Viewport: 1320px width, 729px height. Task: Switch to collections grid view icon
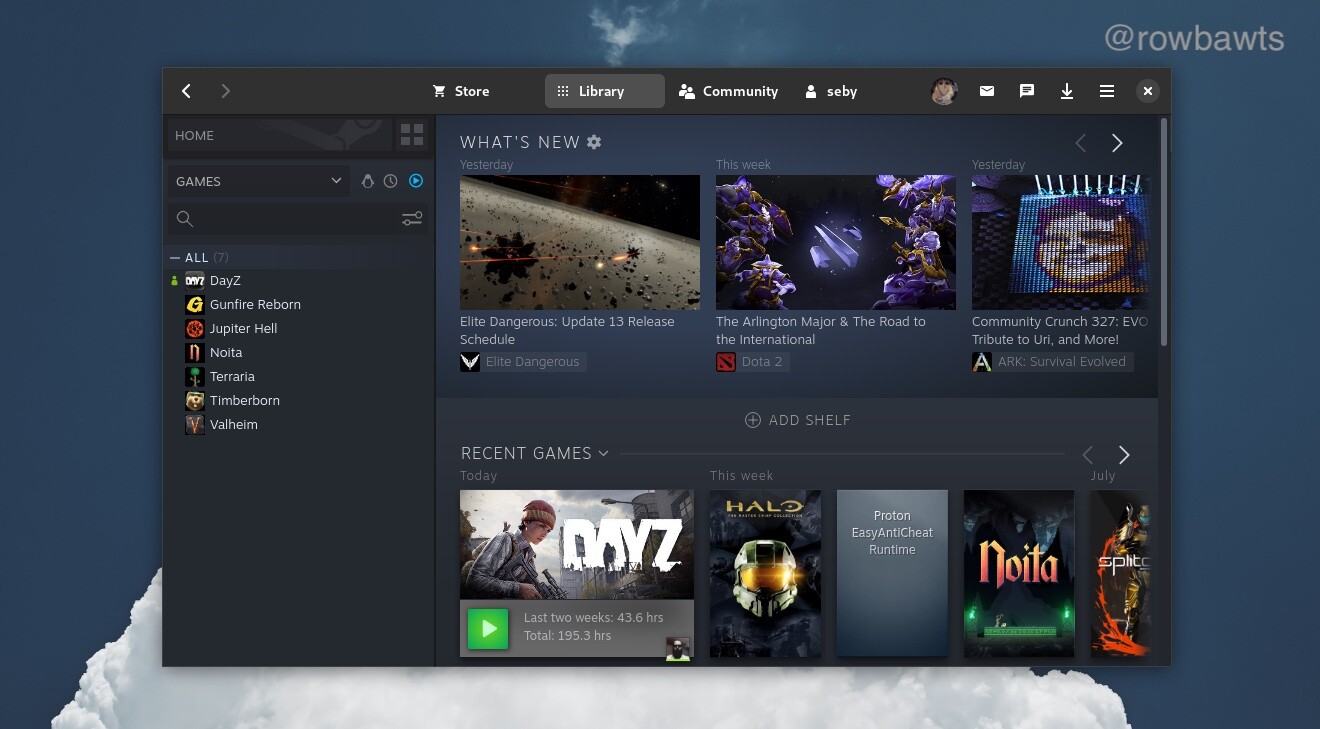coord(412,135)
